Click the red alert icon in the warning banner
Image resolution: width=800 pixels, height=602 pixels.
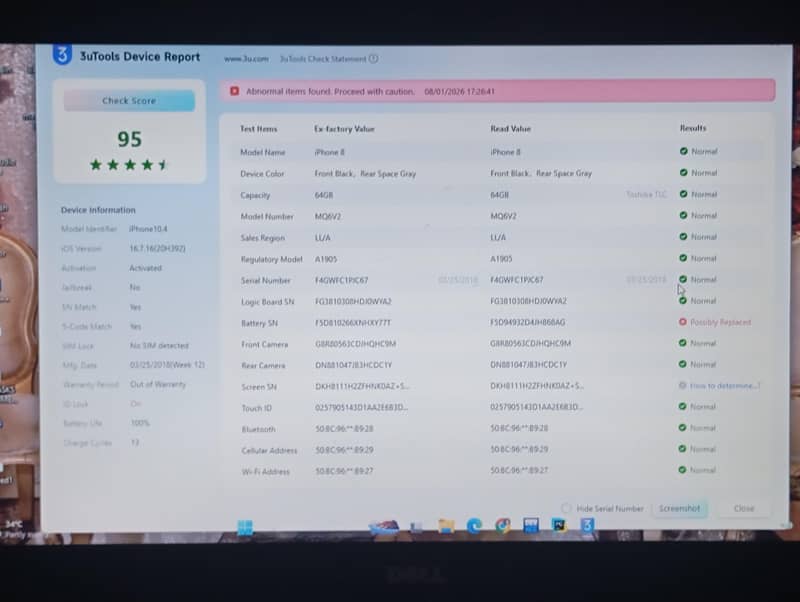click(234, 91)
